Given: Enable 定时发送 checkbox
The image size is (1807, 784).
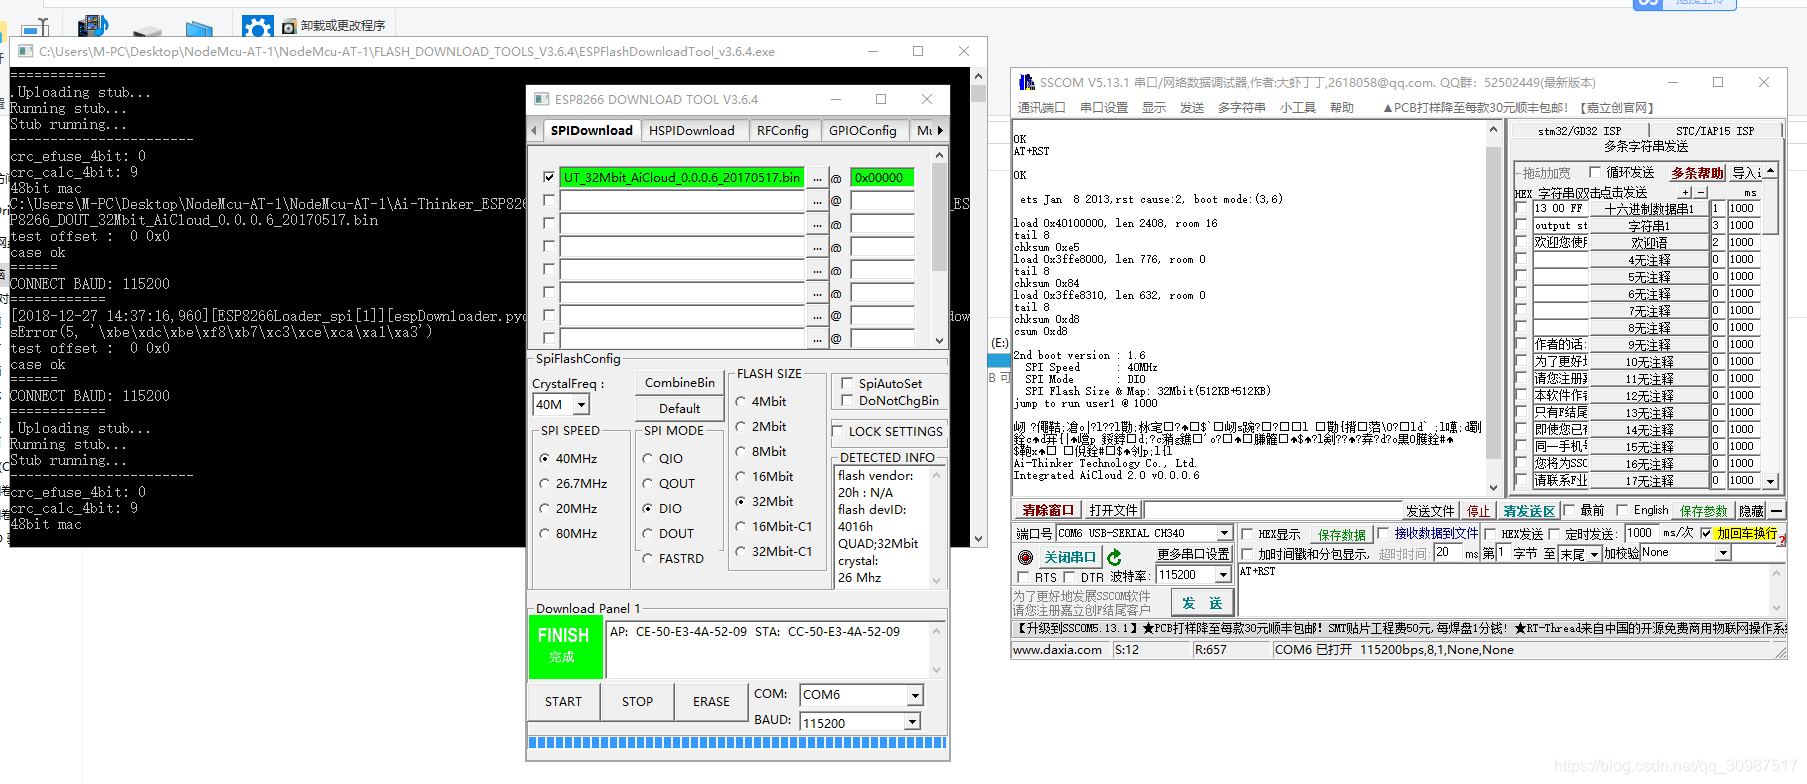Looking at the screenshot, I should coord(1553,534).
